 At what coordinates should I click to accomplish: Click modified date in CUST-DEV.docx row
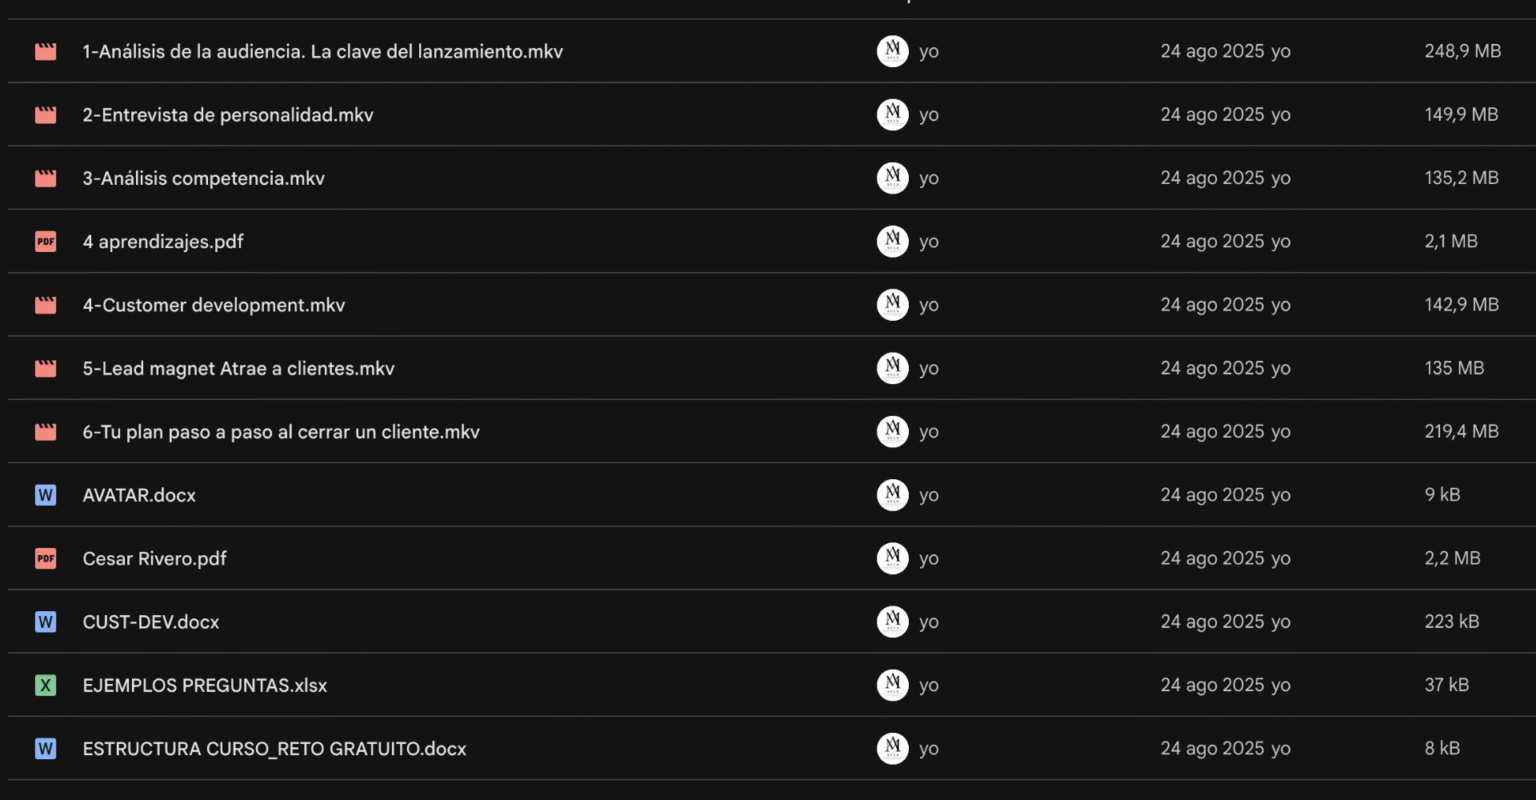click(x=1212, y=622)
